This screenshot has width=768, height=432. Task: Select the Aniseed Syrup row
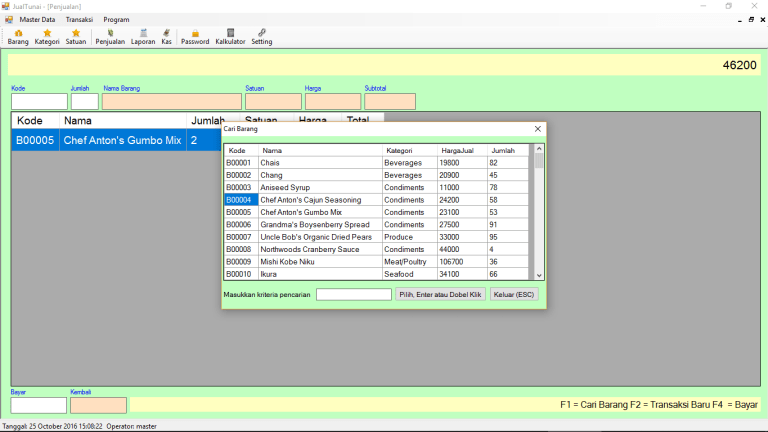285,187
